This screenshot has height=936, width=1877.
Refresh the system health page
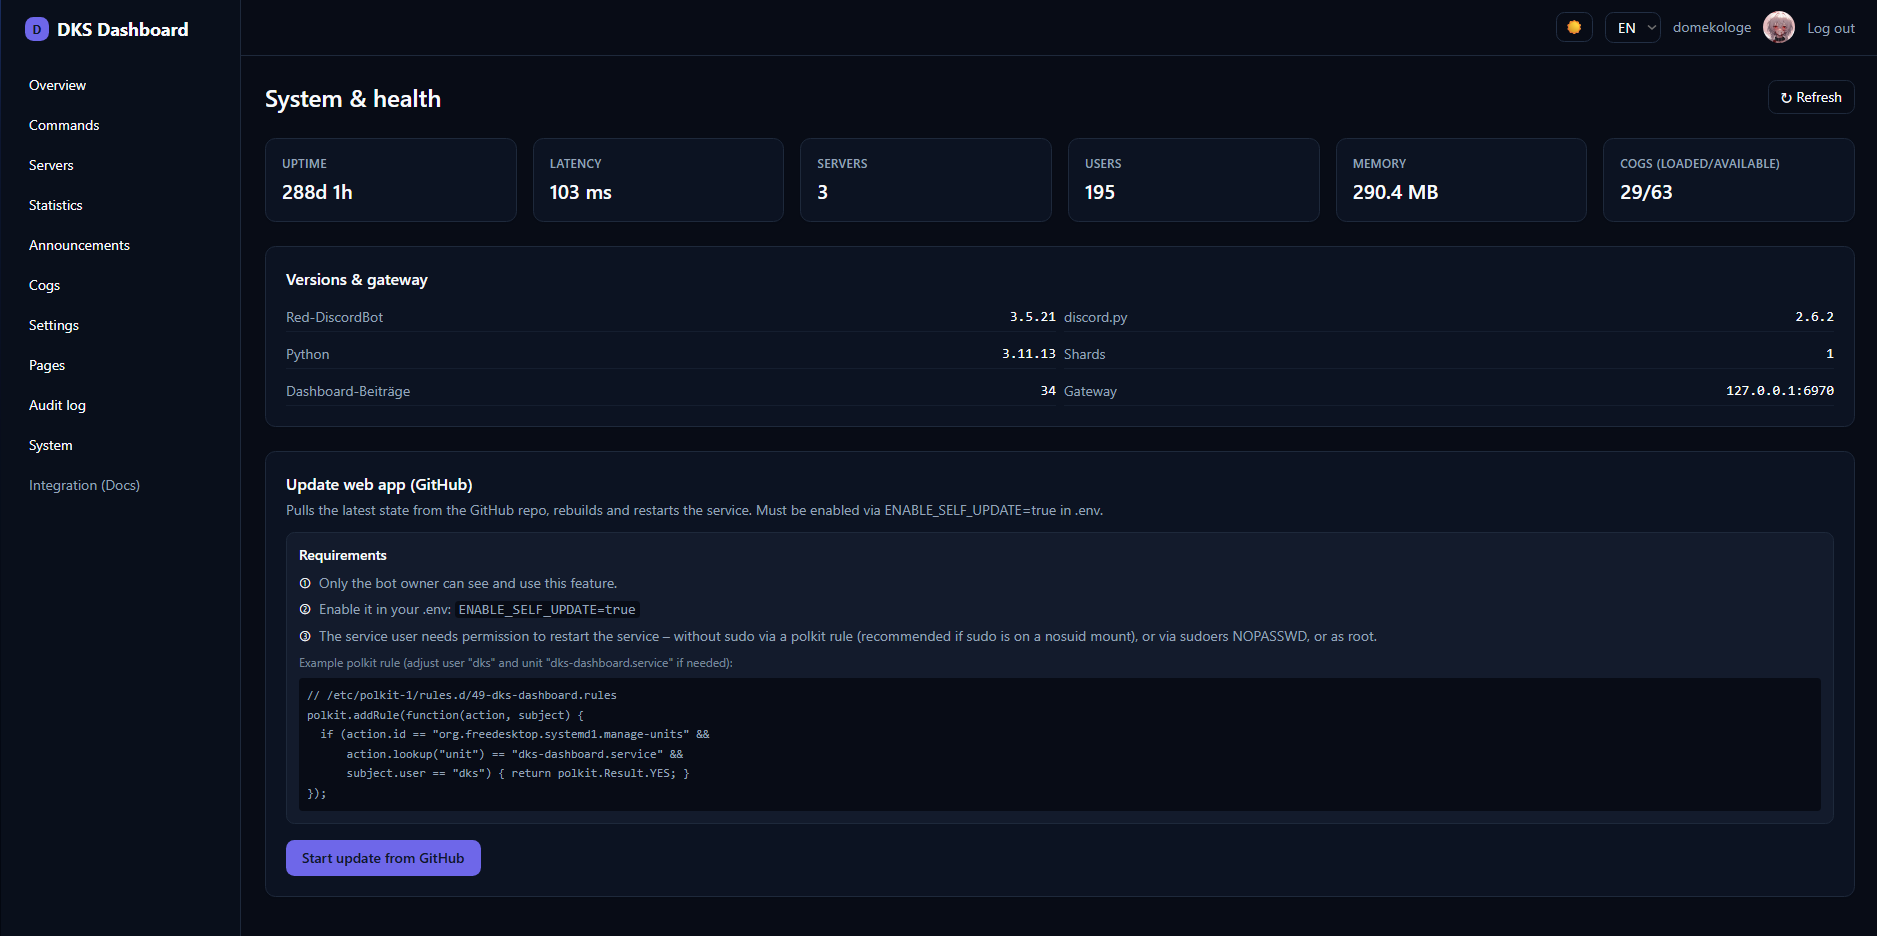(x=1811, y=97)
